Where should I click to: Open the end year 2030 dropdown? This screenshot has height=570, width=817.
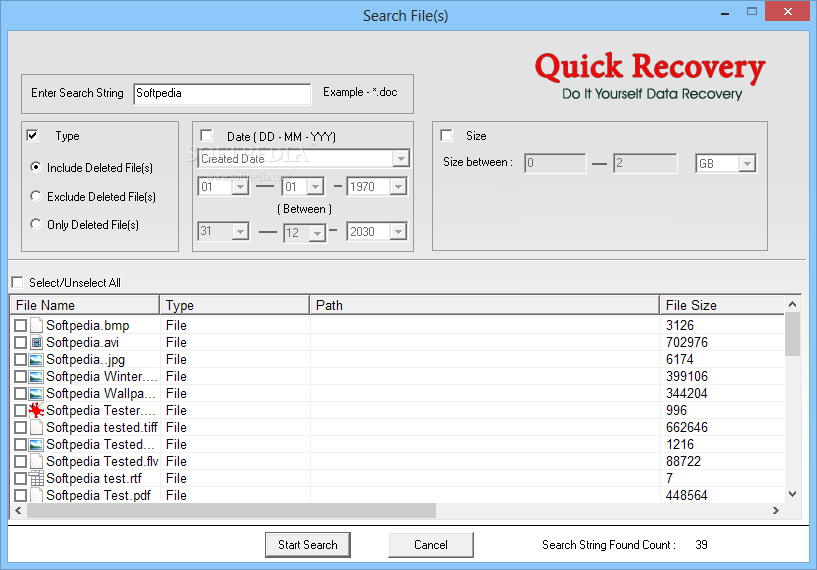398,231
